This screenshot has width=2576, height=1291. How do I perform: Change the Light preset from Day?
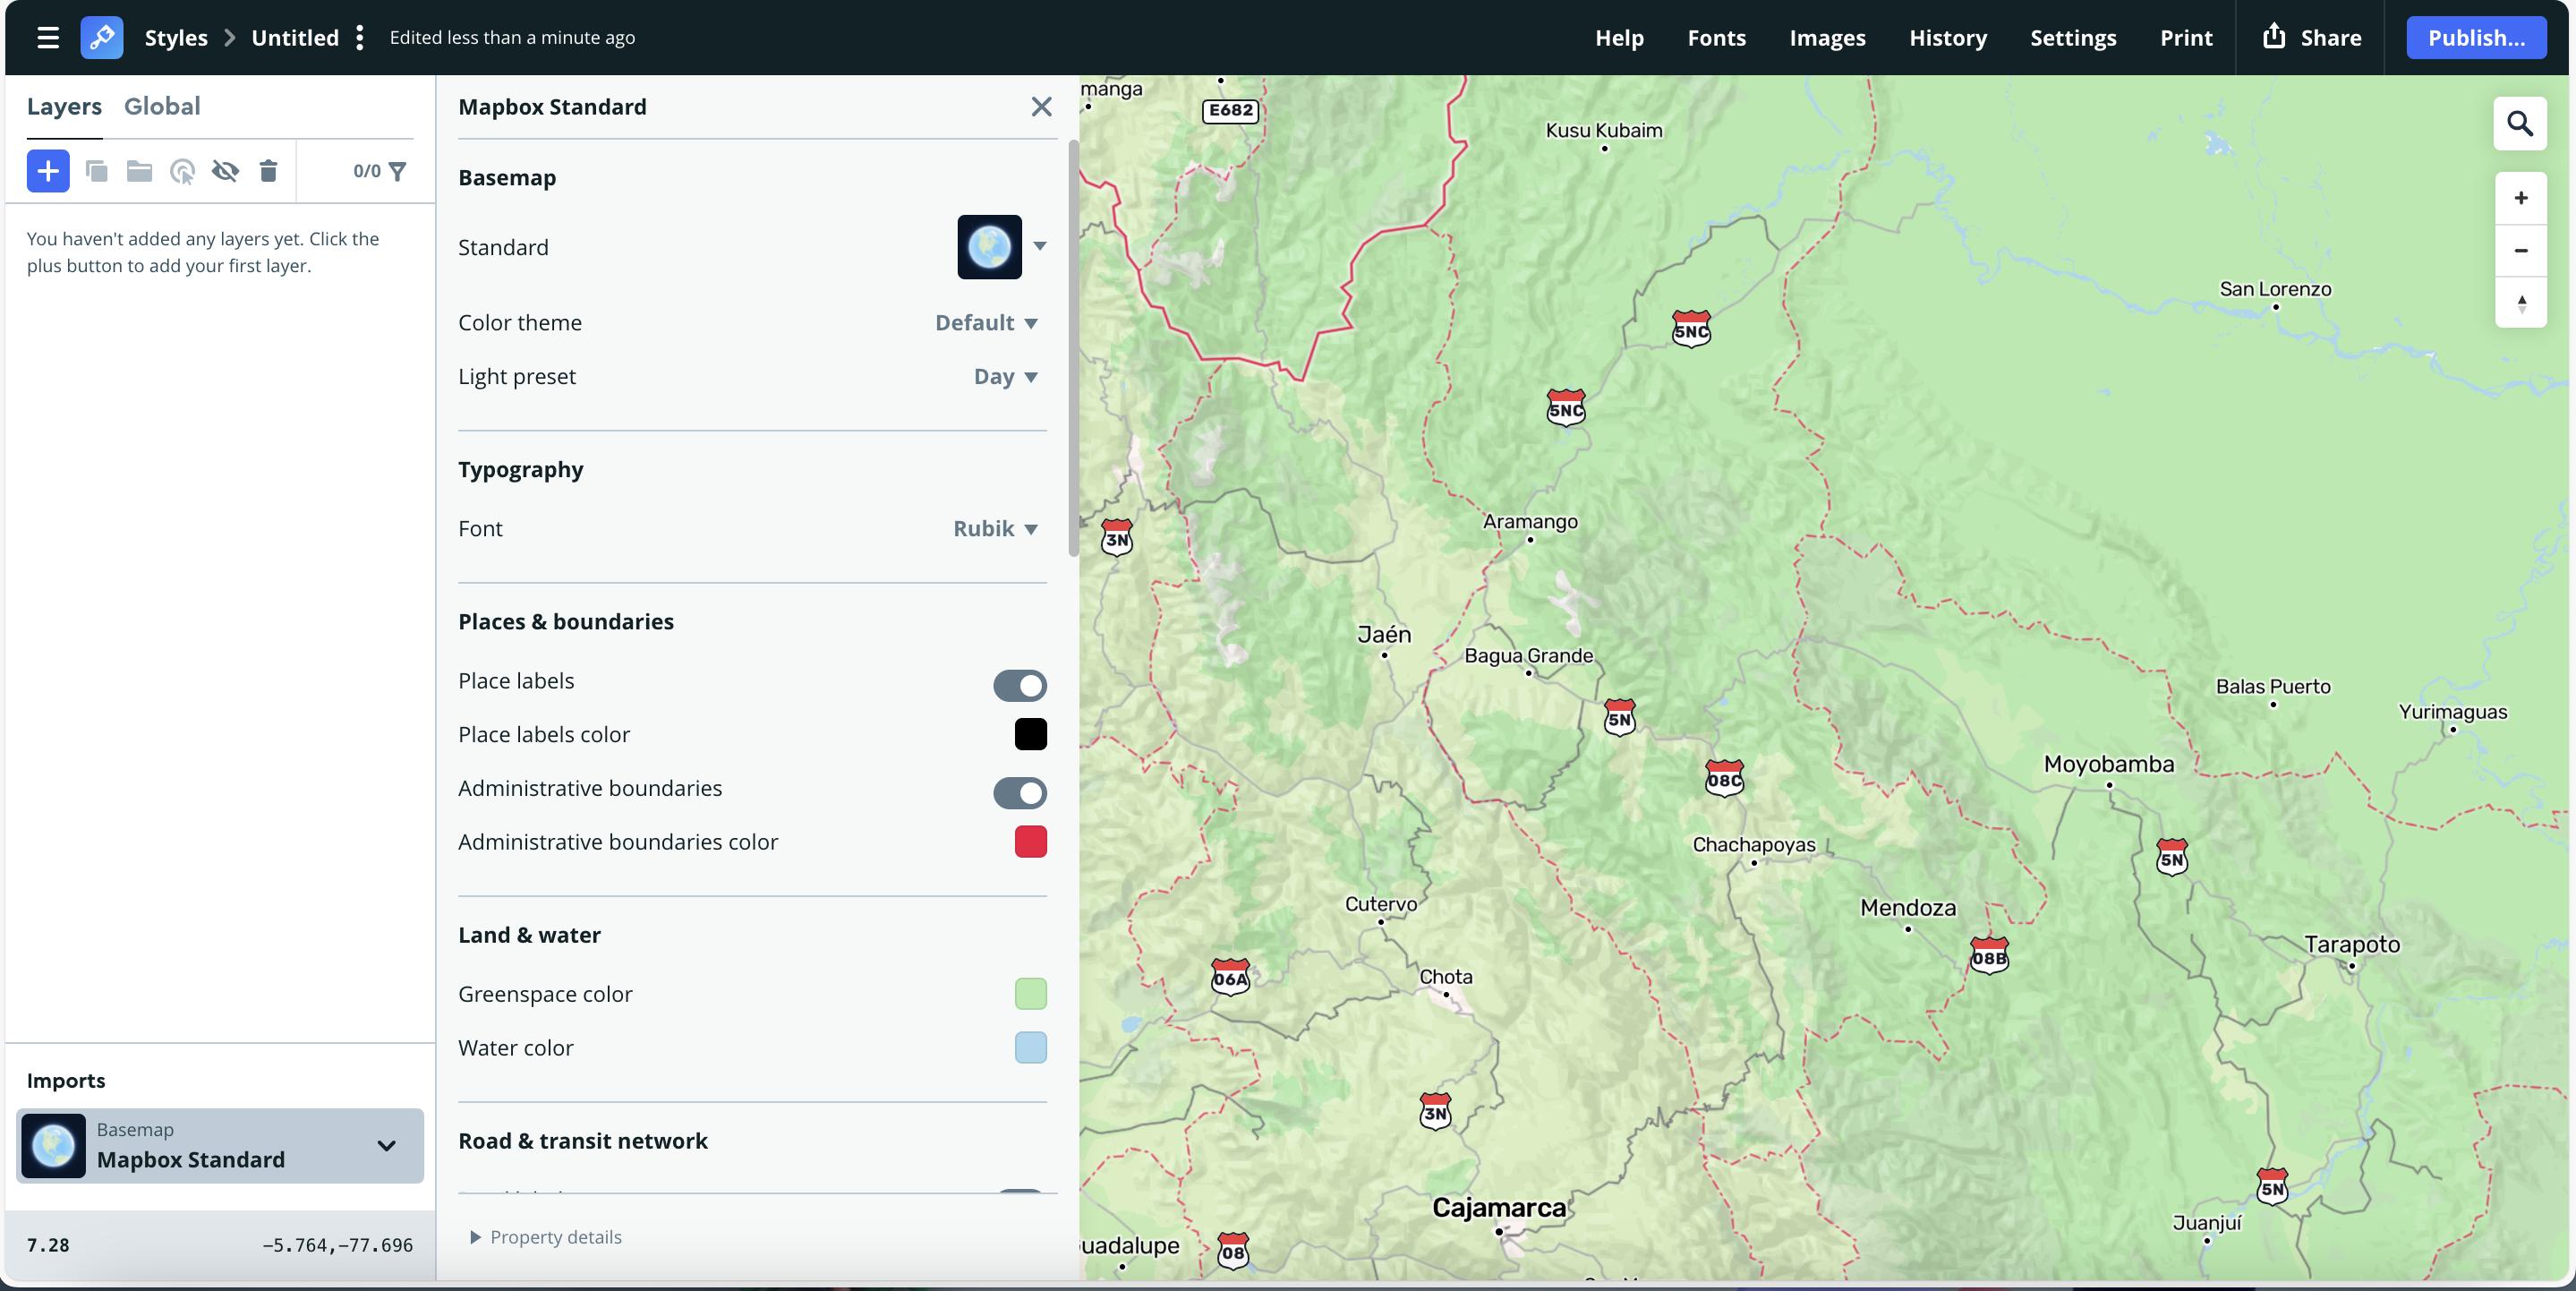pos(1004,376)
